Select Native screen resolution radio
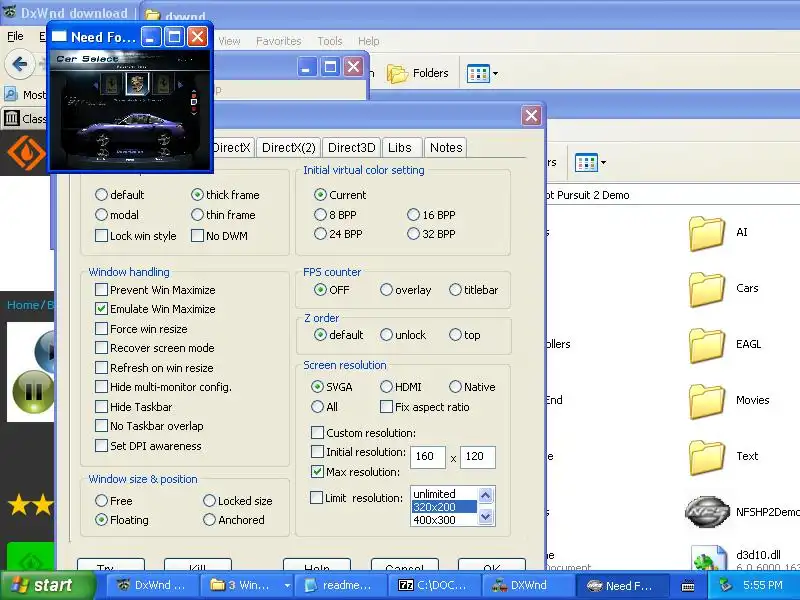Image resolution: width=800 pixels, height=600 pixels. pos(455,387)
